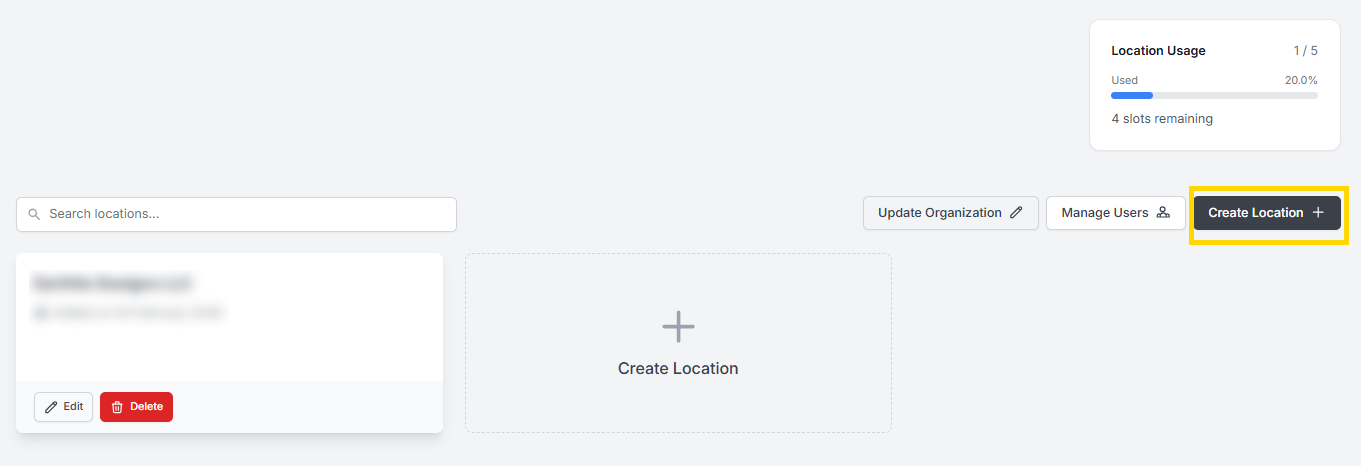Delete the existing location
This screenshot has width=1361, height=466.
(x=137, y=407)
